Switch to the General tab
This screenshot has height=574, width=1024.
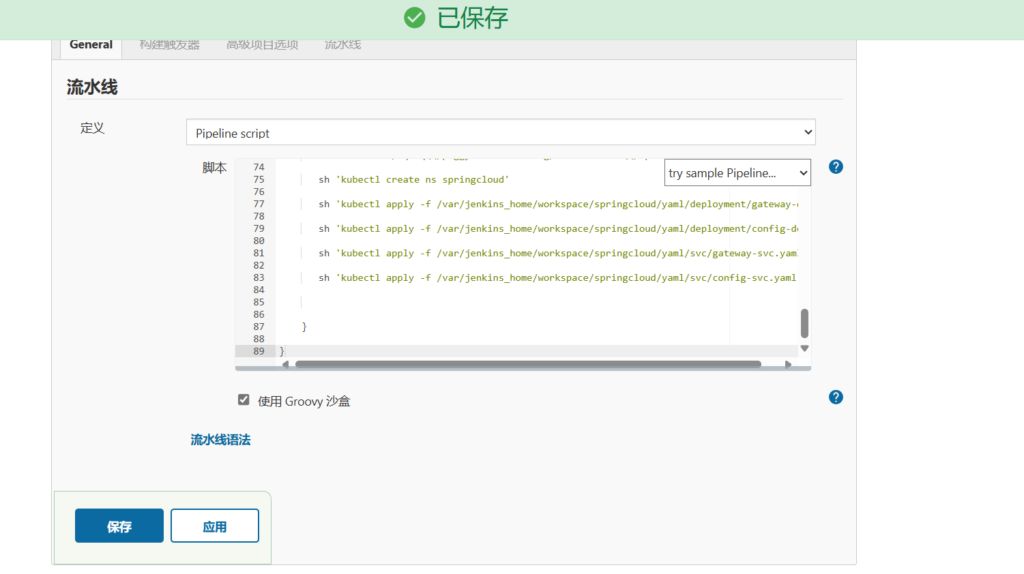(91, 45)
